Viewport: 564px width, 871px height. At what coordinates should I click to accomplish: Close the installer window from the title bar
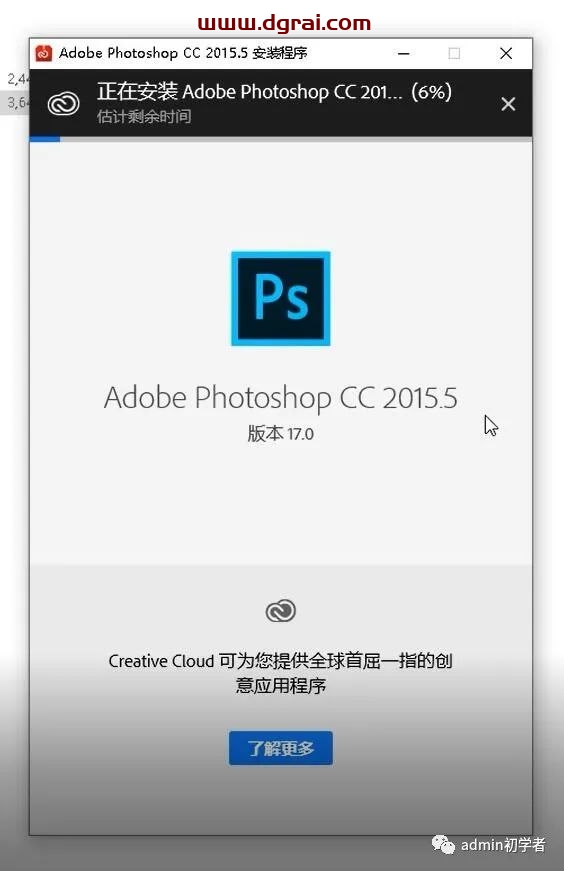point(506,53)
